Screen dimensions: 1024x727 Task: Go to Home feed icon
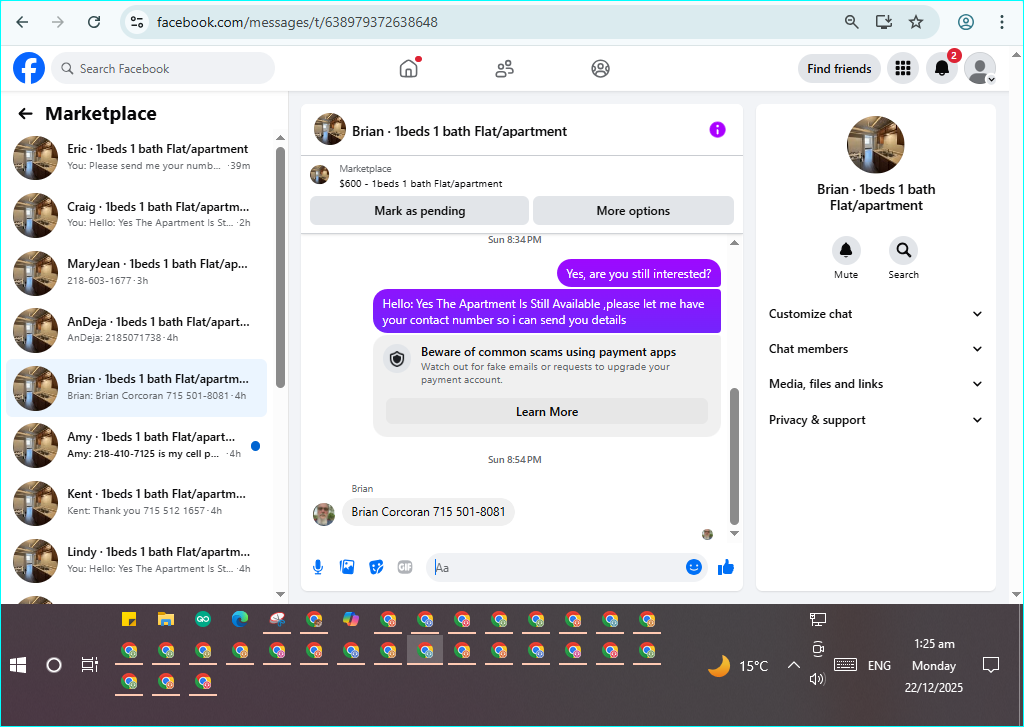[408, 69]
